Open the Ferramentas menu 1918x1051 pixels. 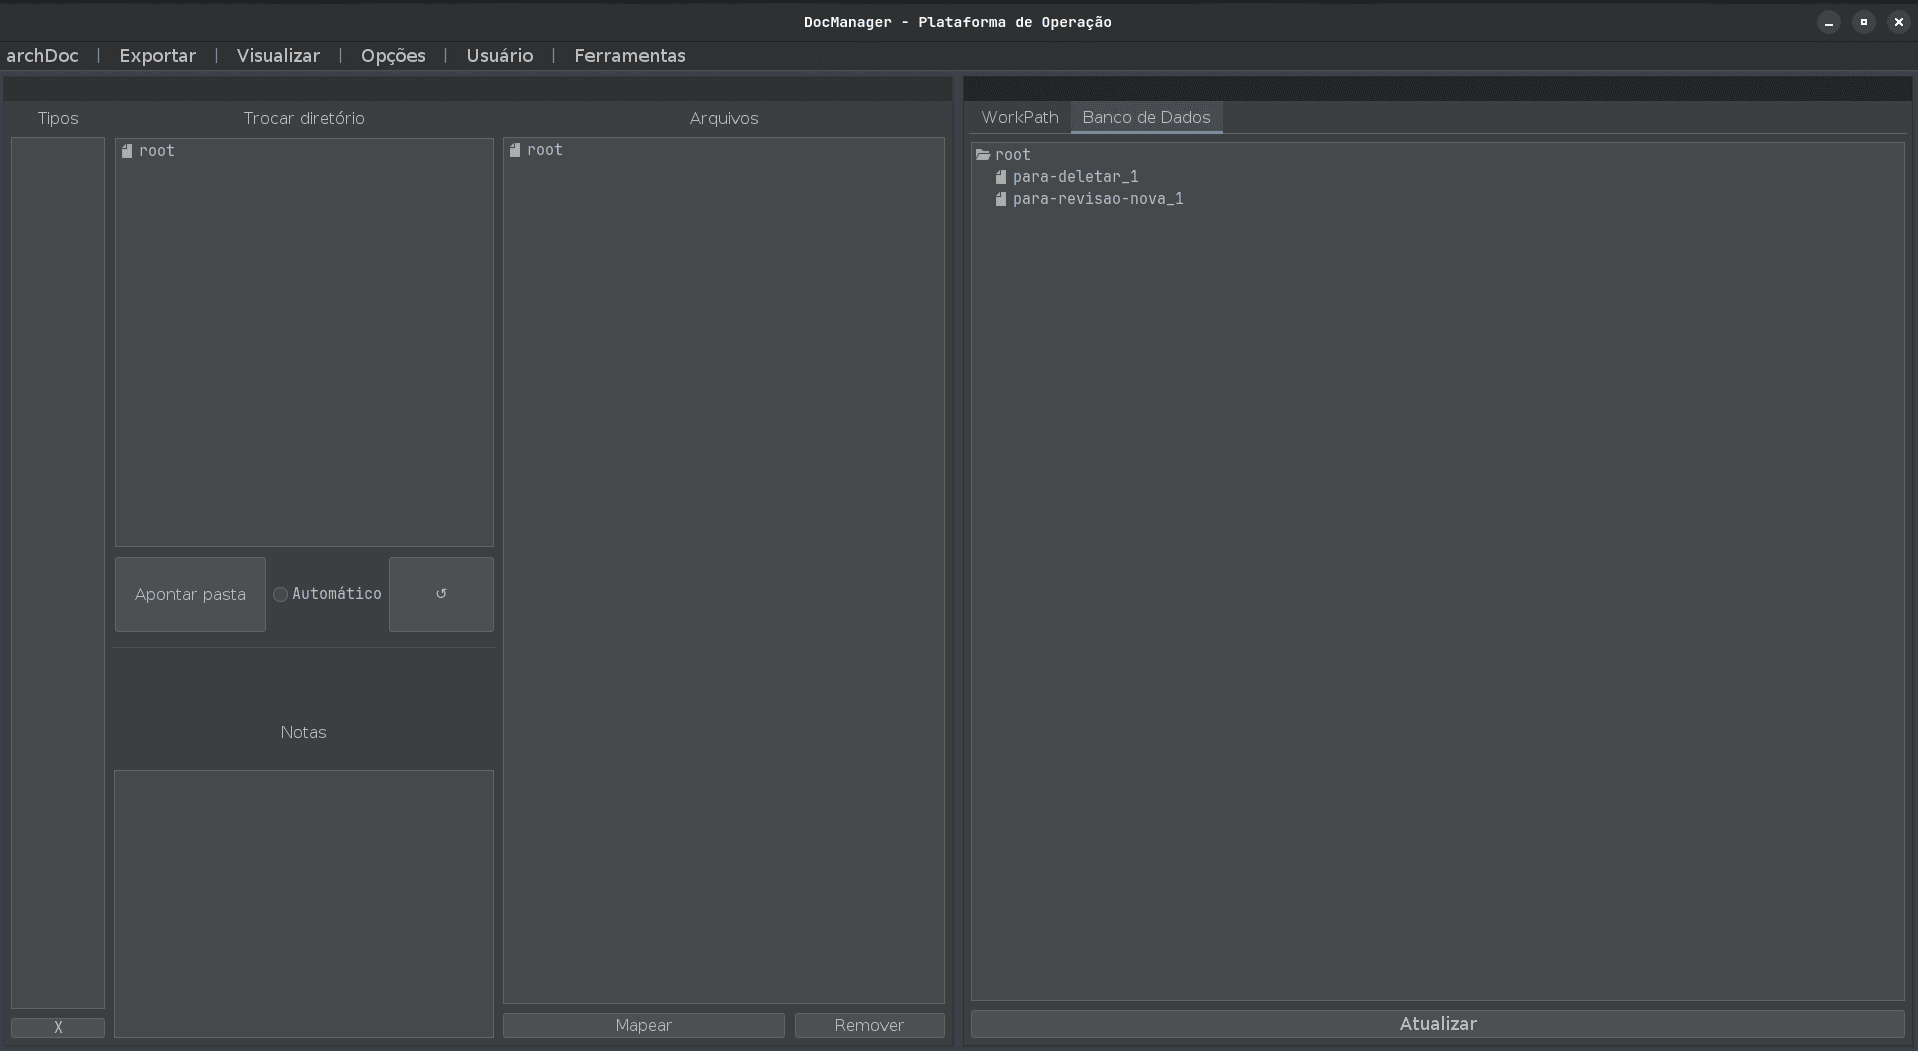[630, 56]
